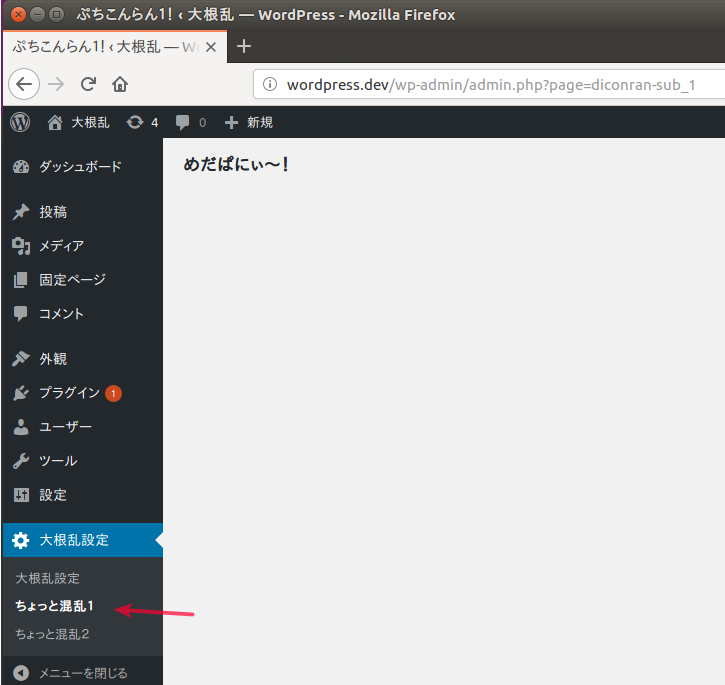Viewport: 725px width, 685px height.
Task: Click the pages icon beside 固定ページ
Action: (x=20, y=280)
